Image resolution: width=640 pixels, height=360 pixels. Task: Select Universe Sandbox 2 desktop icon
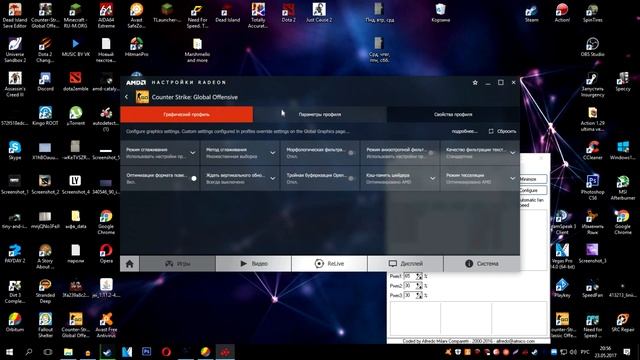coord(15,50)
